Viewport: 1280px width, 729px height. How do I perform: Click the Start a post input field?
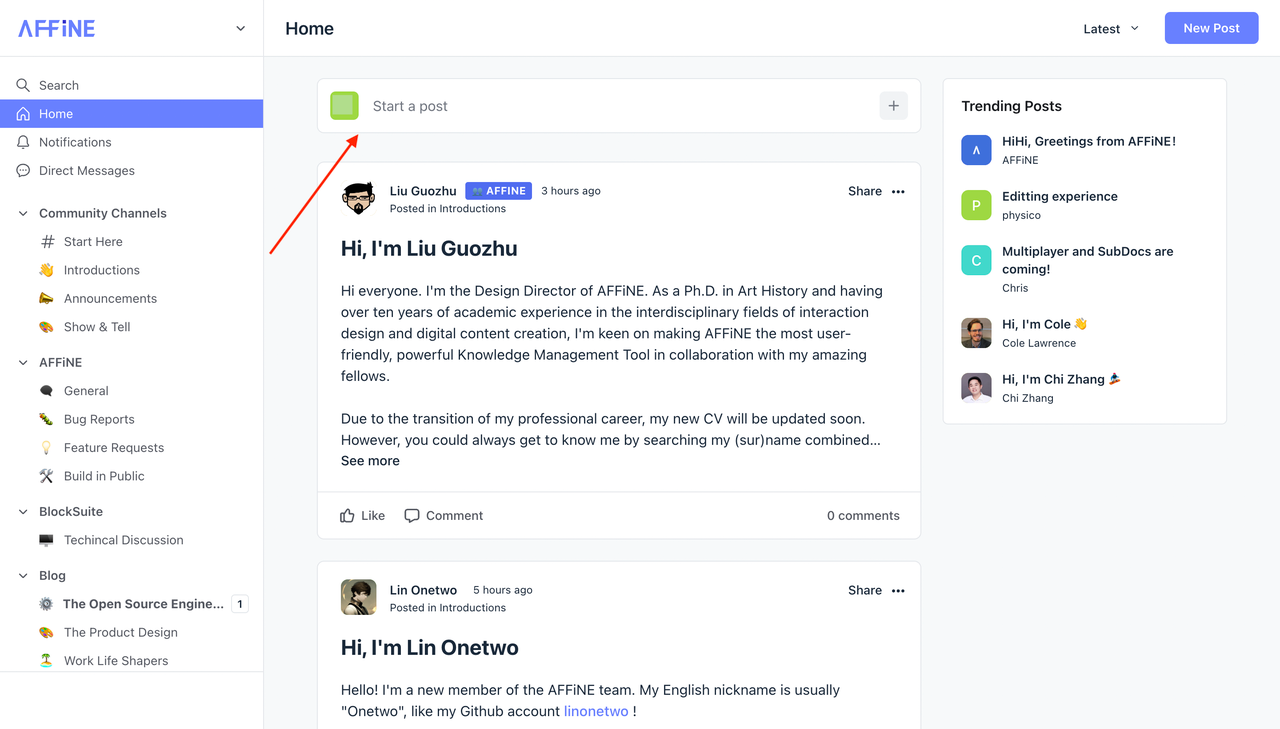619,106
